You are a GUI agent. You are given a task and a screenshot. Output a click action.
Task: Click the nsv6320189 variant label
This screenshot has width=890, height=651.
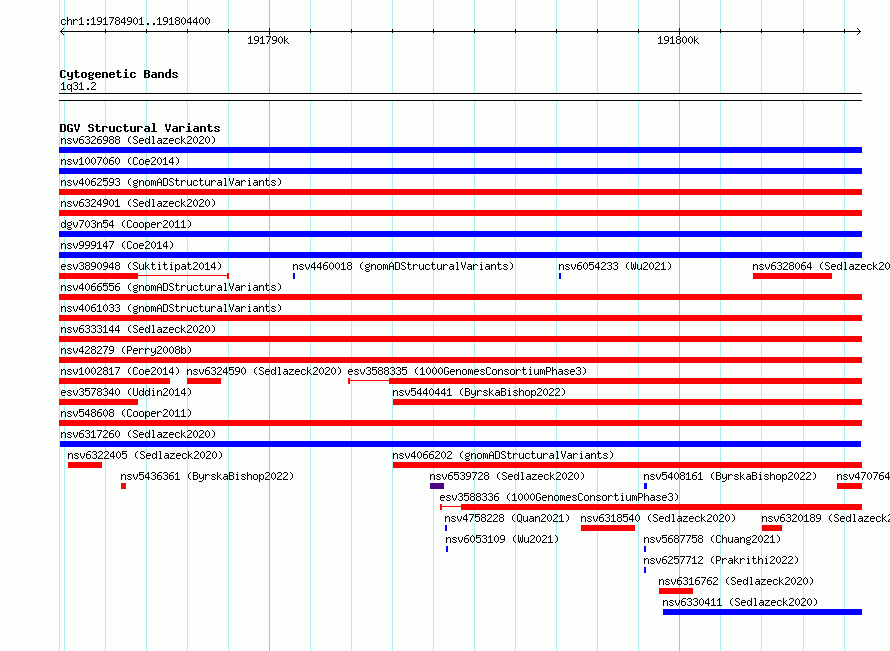825,518
